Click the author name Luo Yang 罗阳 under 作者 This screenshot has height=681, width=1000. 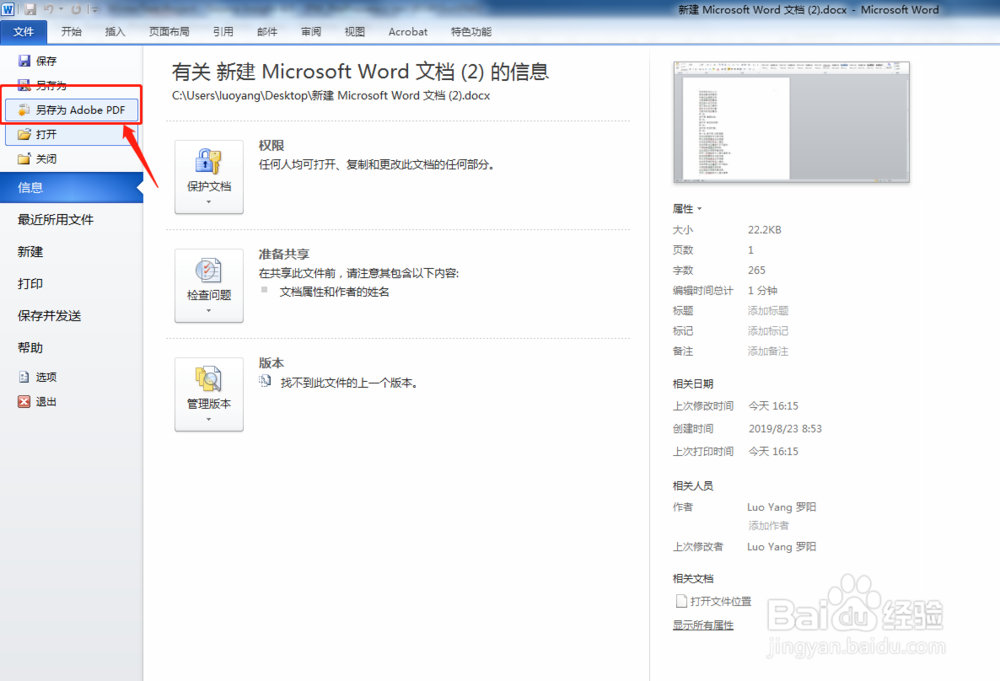tap(781, 507)
